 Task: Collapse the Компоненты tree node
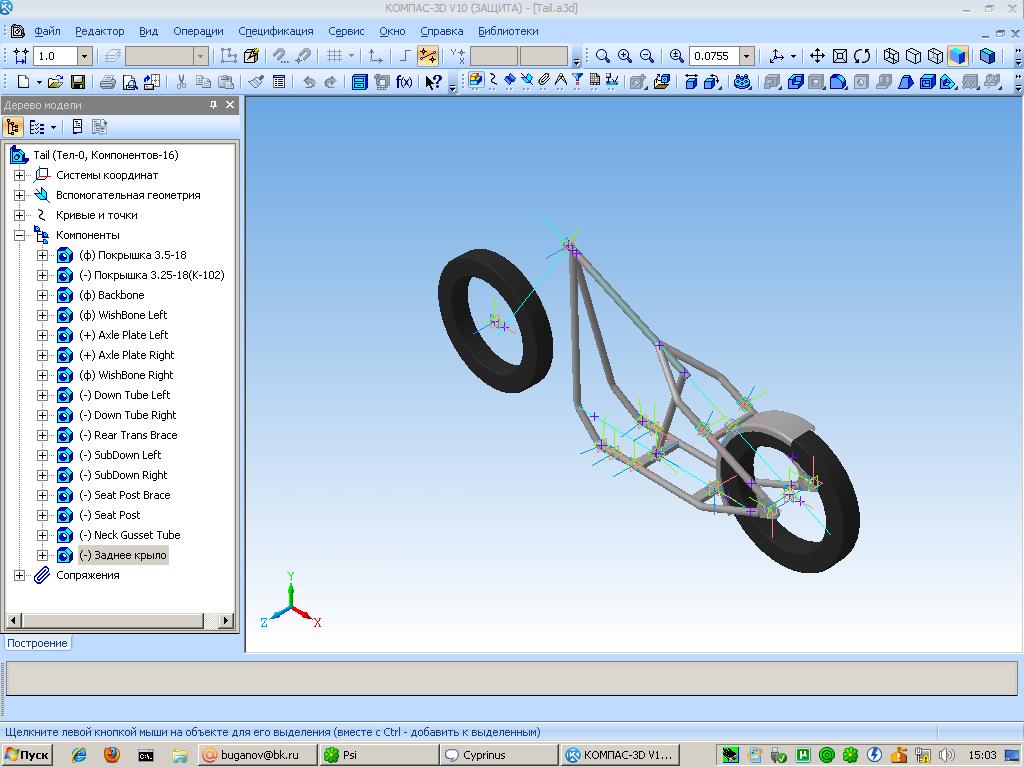tap(19, 235)
